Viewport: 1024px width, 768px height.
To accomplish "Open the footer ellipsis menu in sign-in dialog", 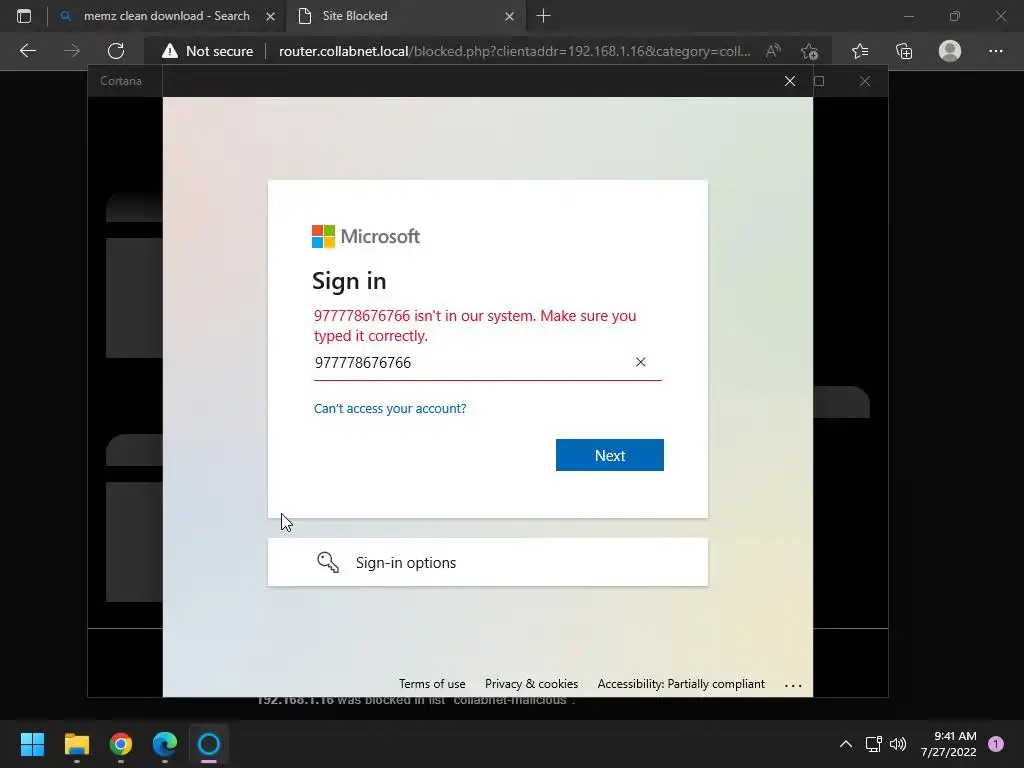I will [x=793, y=685].
